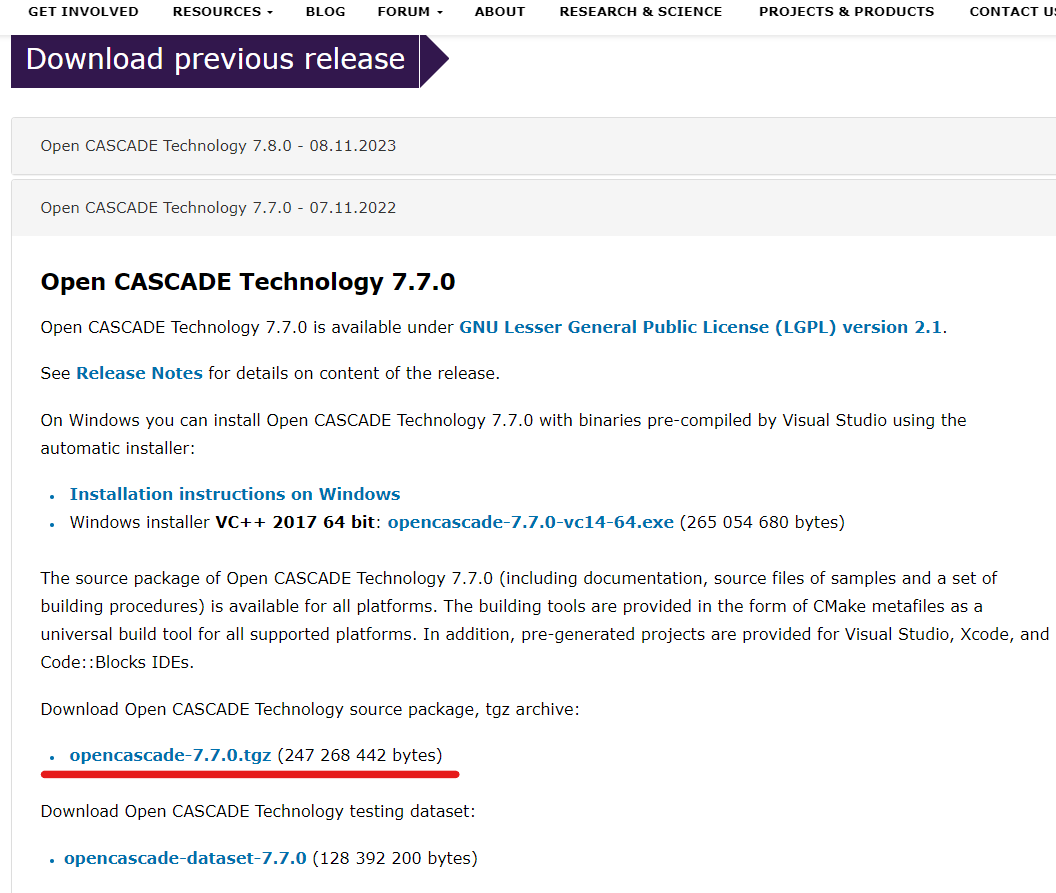Open the ABOUT page
Image resolution: width=1056 pixels, height=893 pixels.
[x=500, y=11]
